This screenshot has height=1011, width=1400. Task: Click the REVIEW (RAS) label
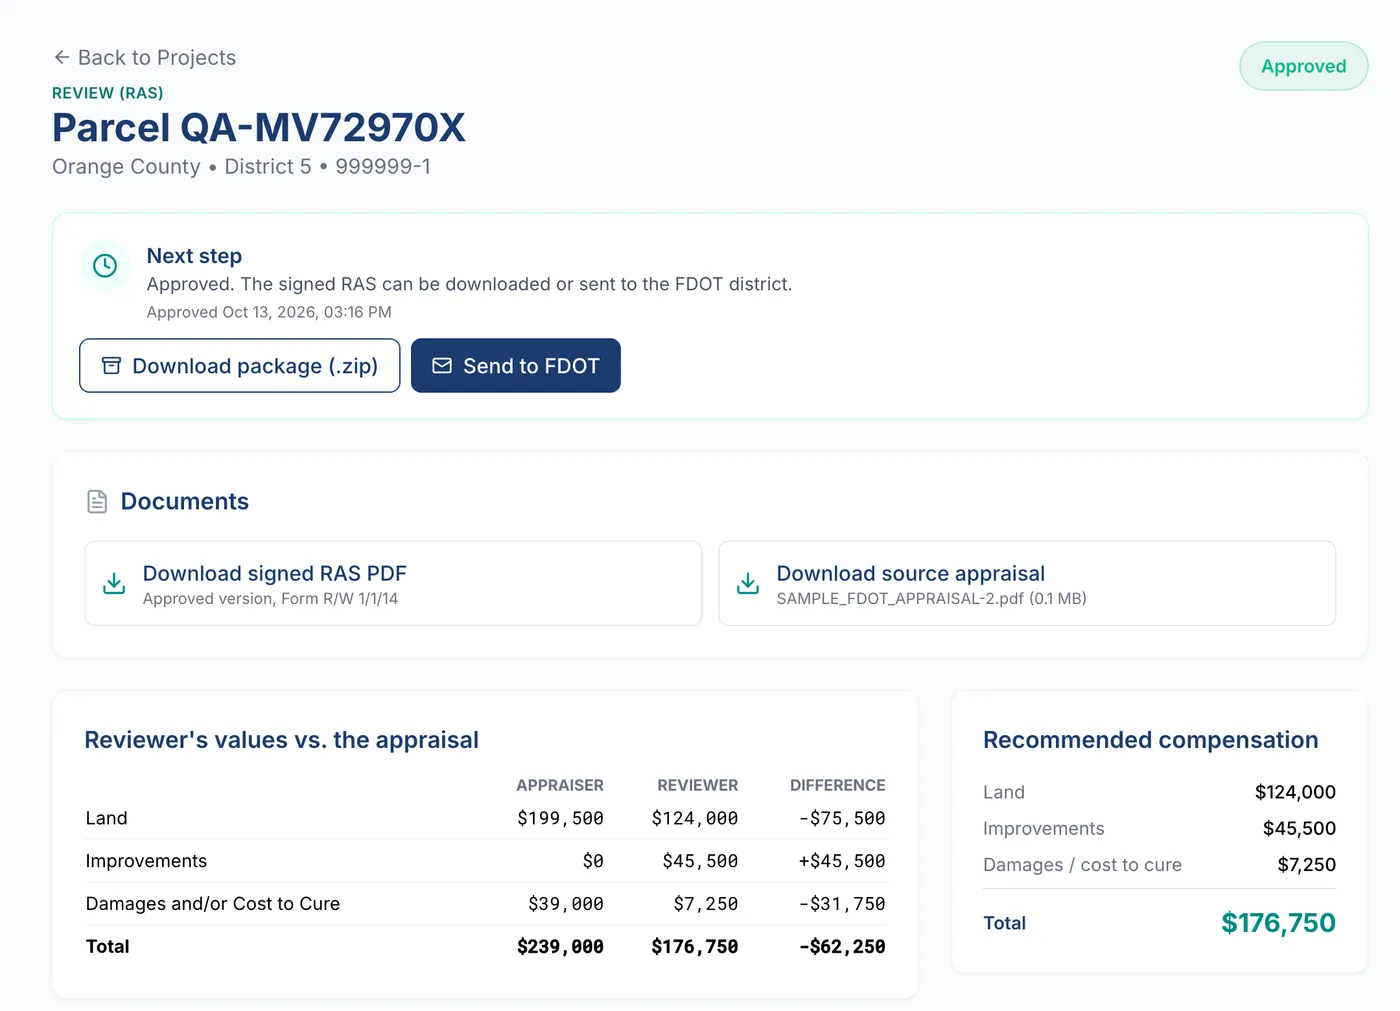click(x=108, y=93)
